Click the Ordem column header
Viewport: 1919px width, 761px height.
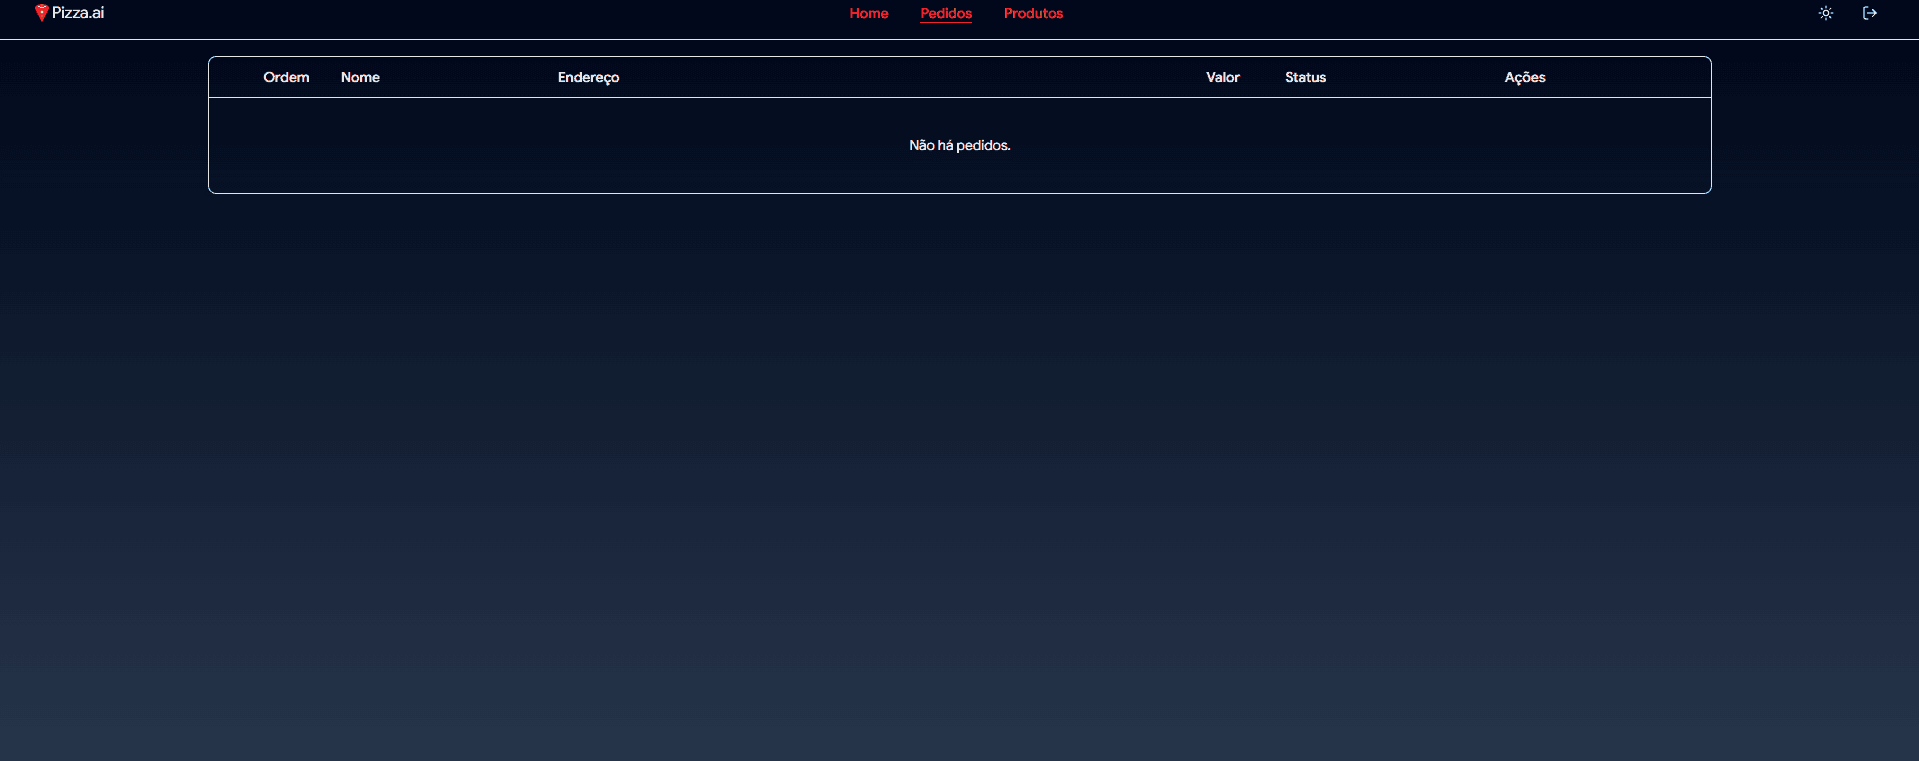(x=286, y=77)
